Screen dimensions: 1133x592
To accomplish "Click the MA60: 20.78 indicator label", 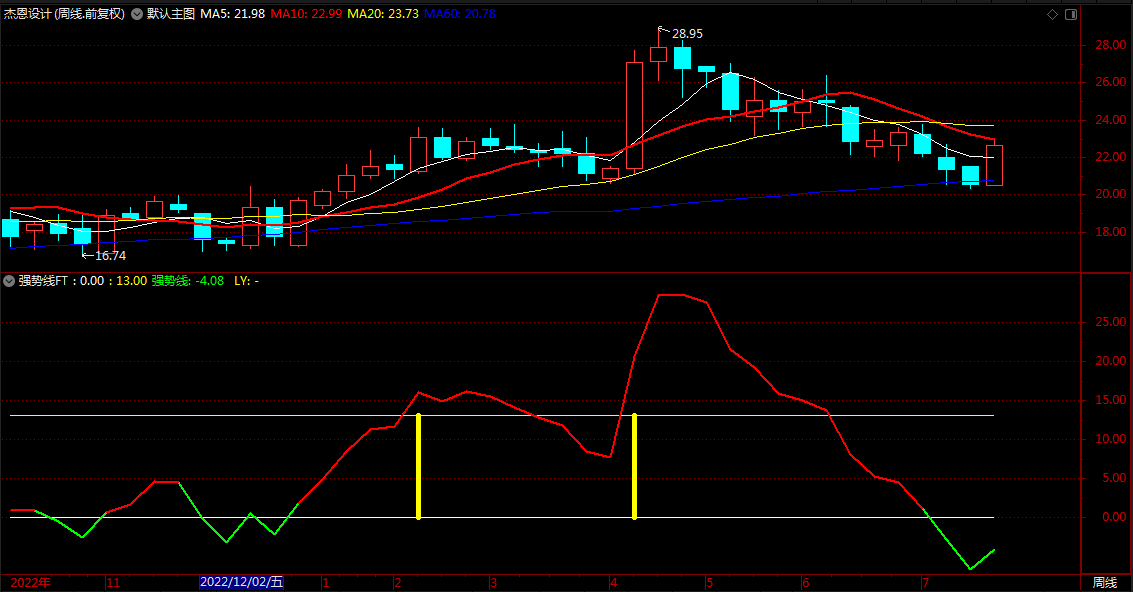I will 460,14.
